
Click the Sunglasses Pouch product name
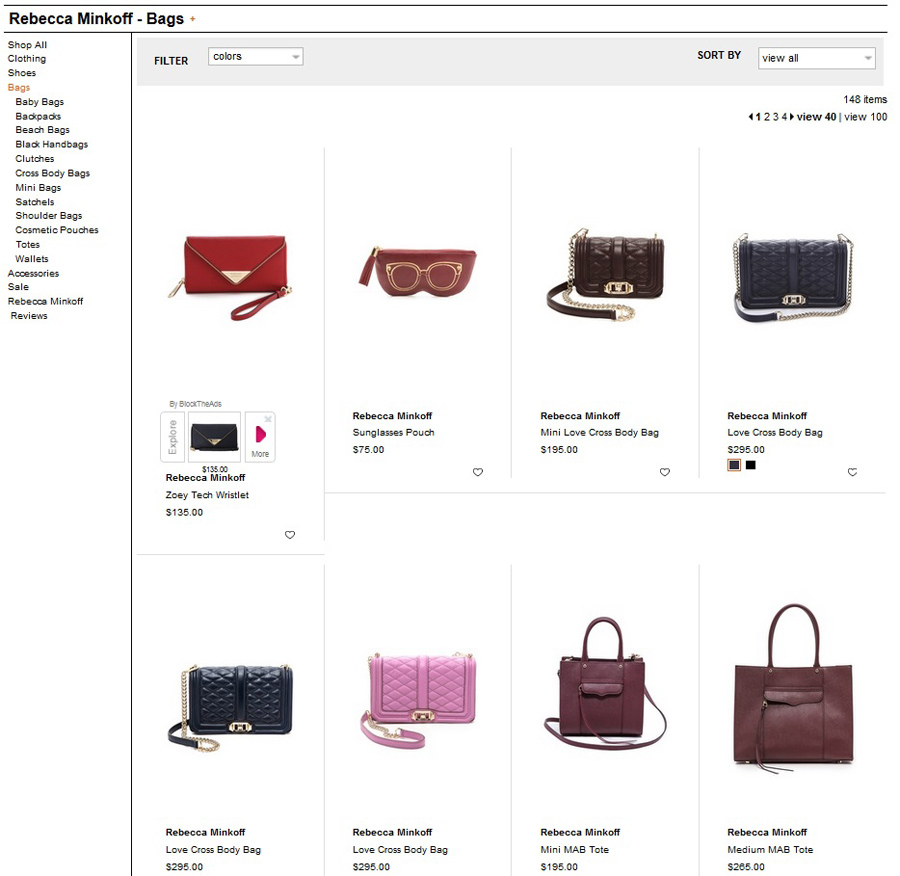click(x=393, y=432)
